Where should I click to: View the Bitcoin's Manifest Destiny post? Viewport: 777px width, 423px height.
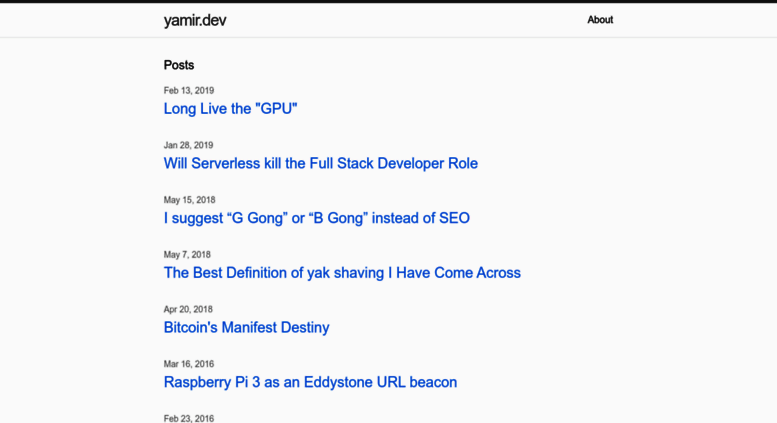pos(246,327)
